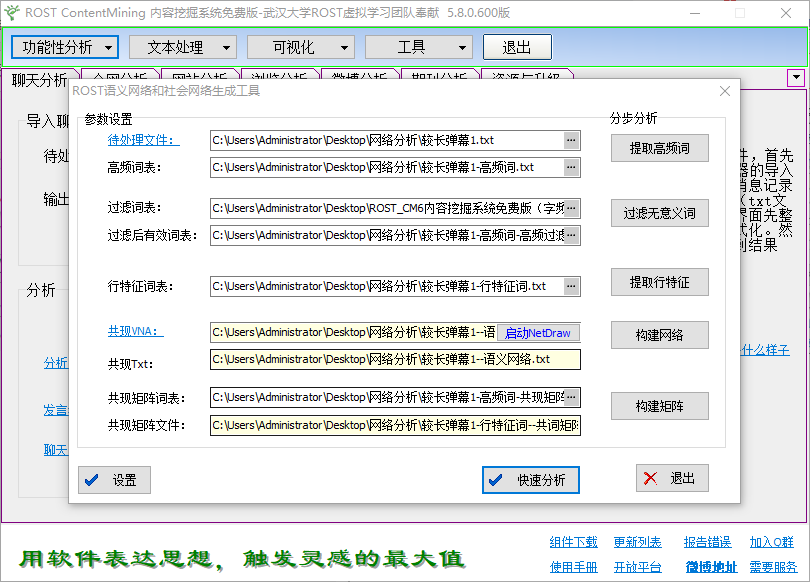Browse for the 高频词表 file path
The image size is (810, 582).
click(x=572, y=169)
